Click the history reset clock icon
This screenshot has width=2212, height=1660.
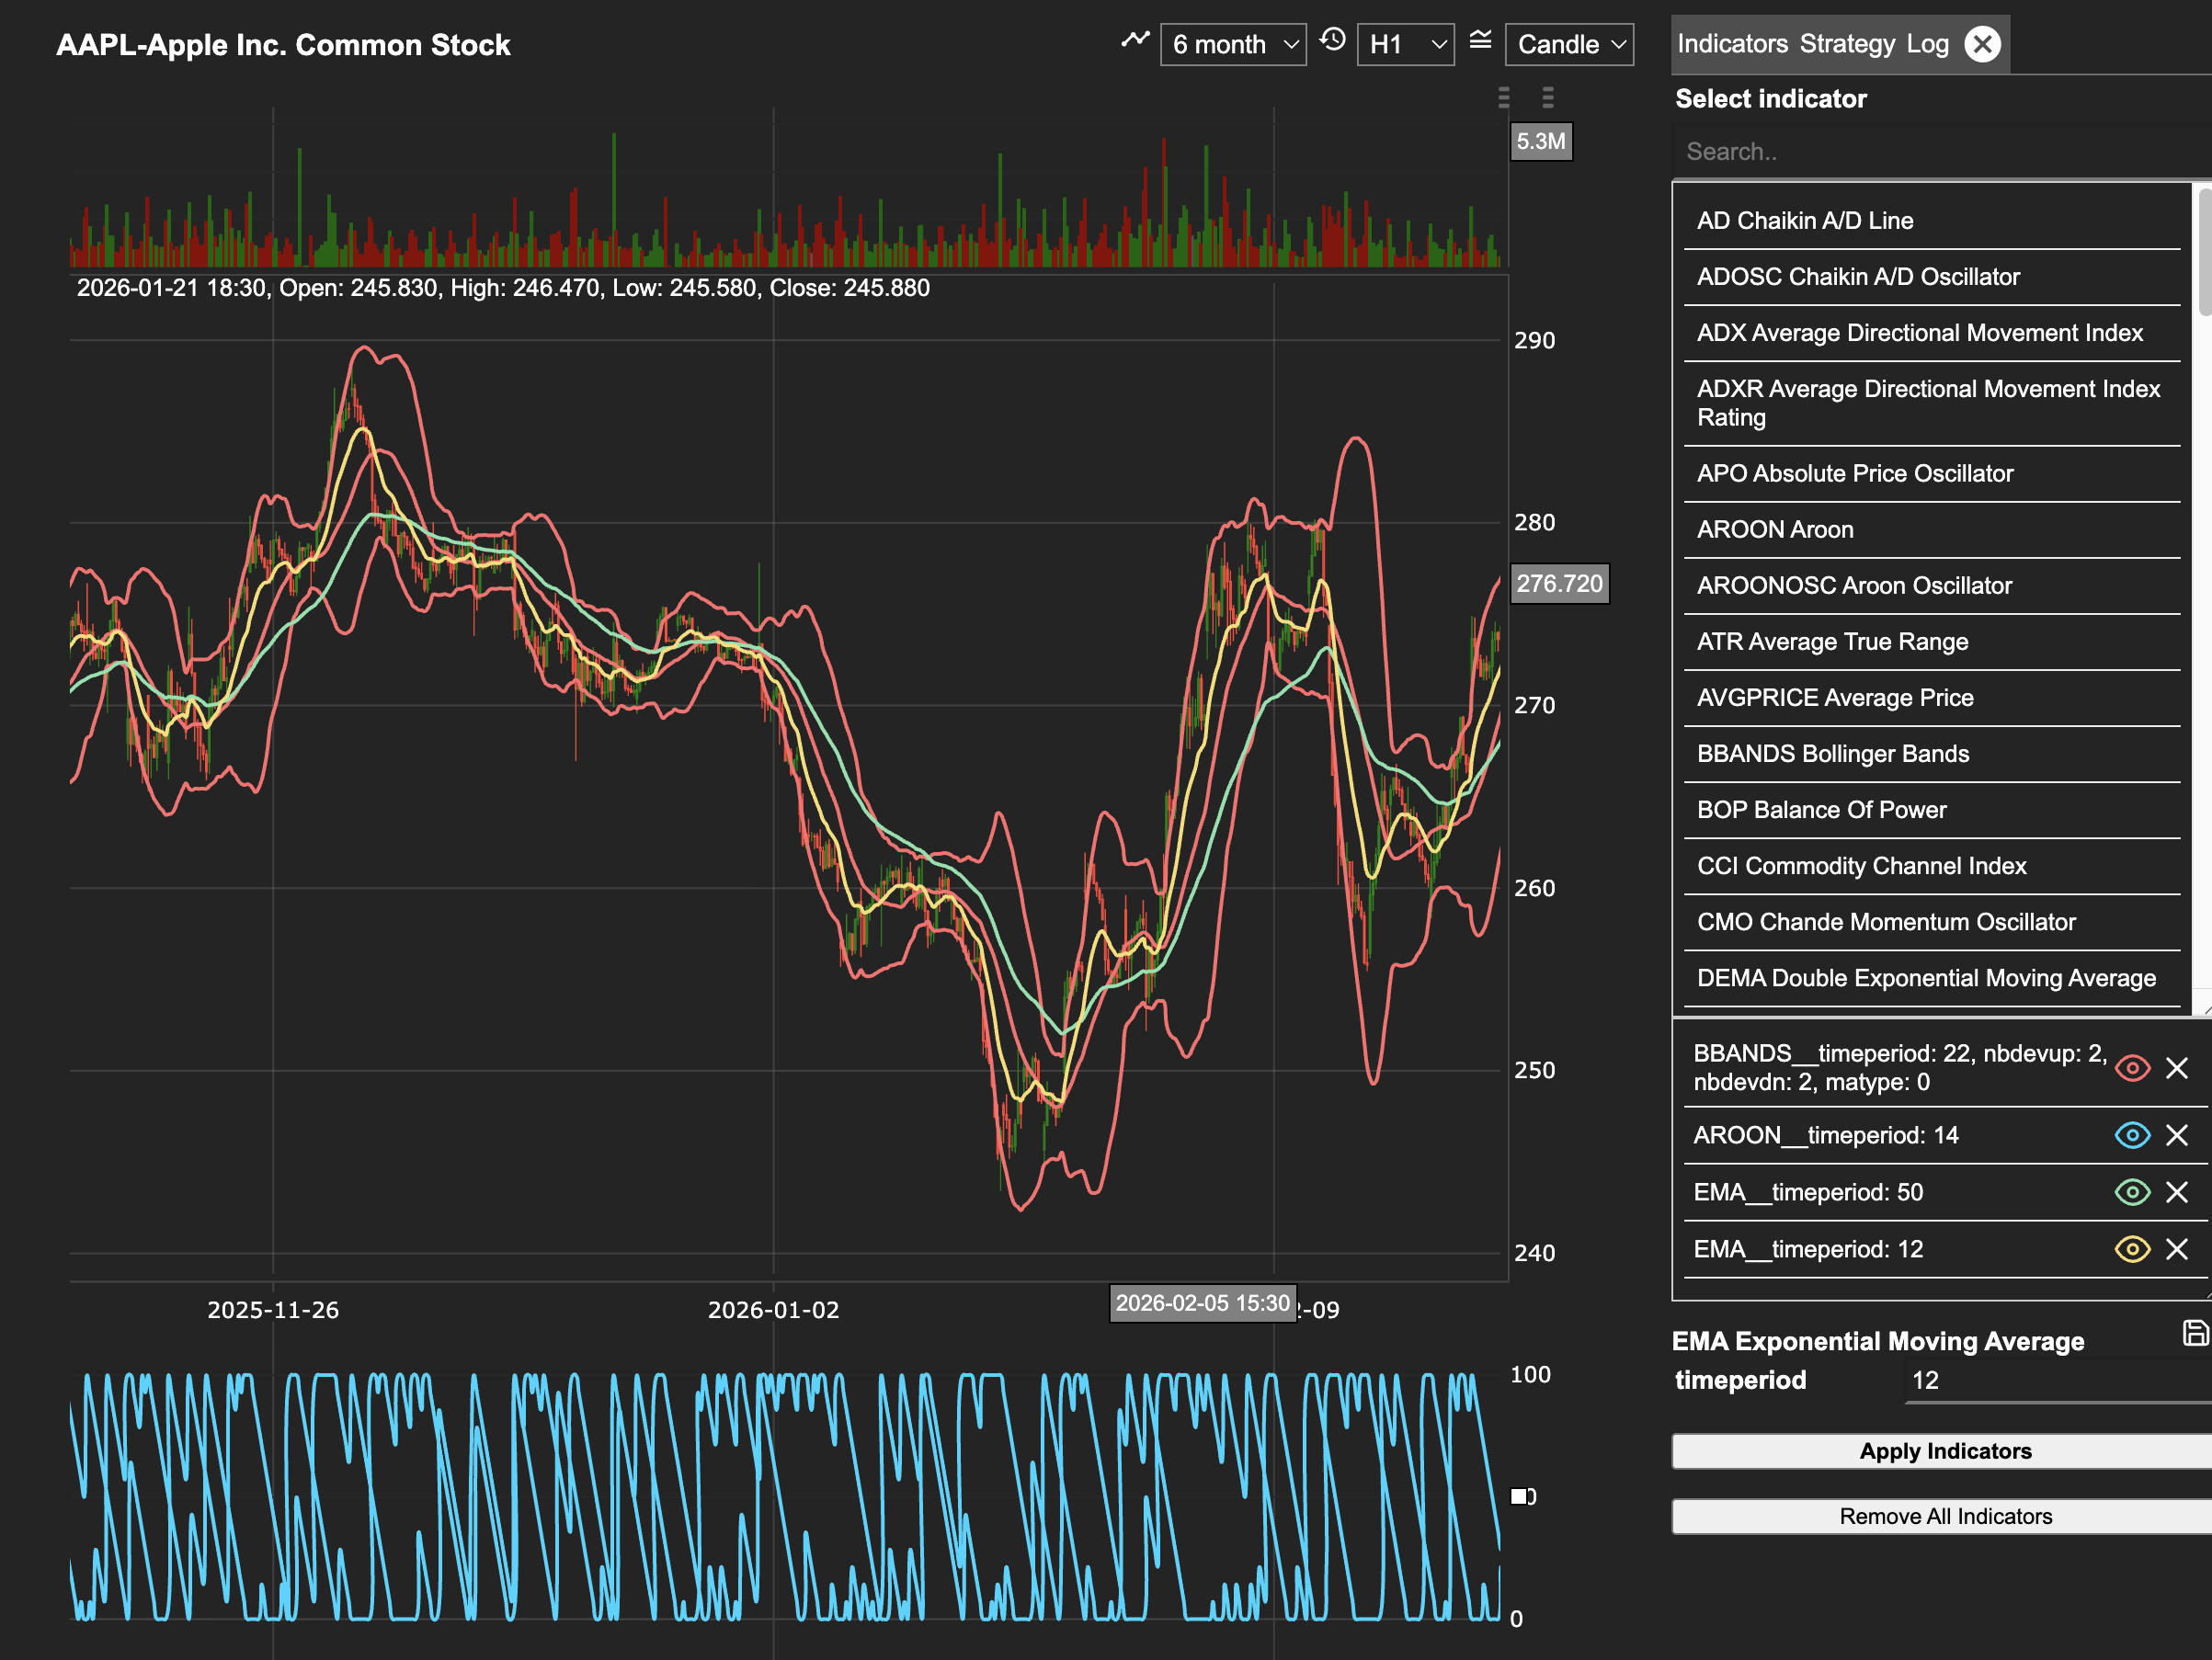1333,43
